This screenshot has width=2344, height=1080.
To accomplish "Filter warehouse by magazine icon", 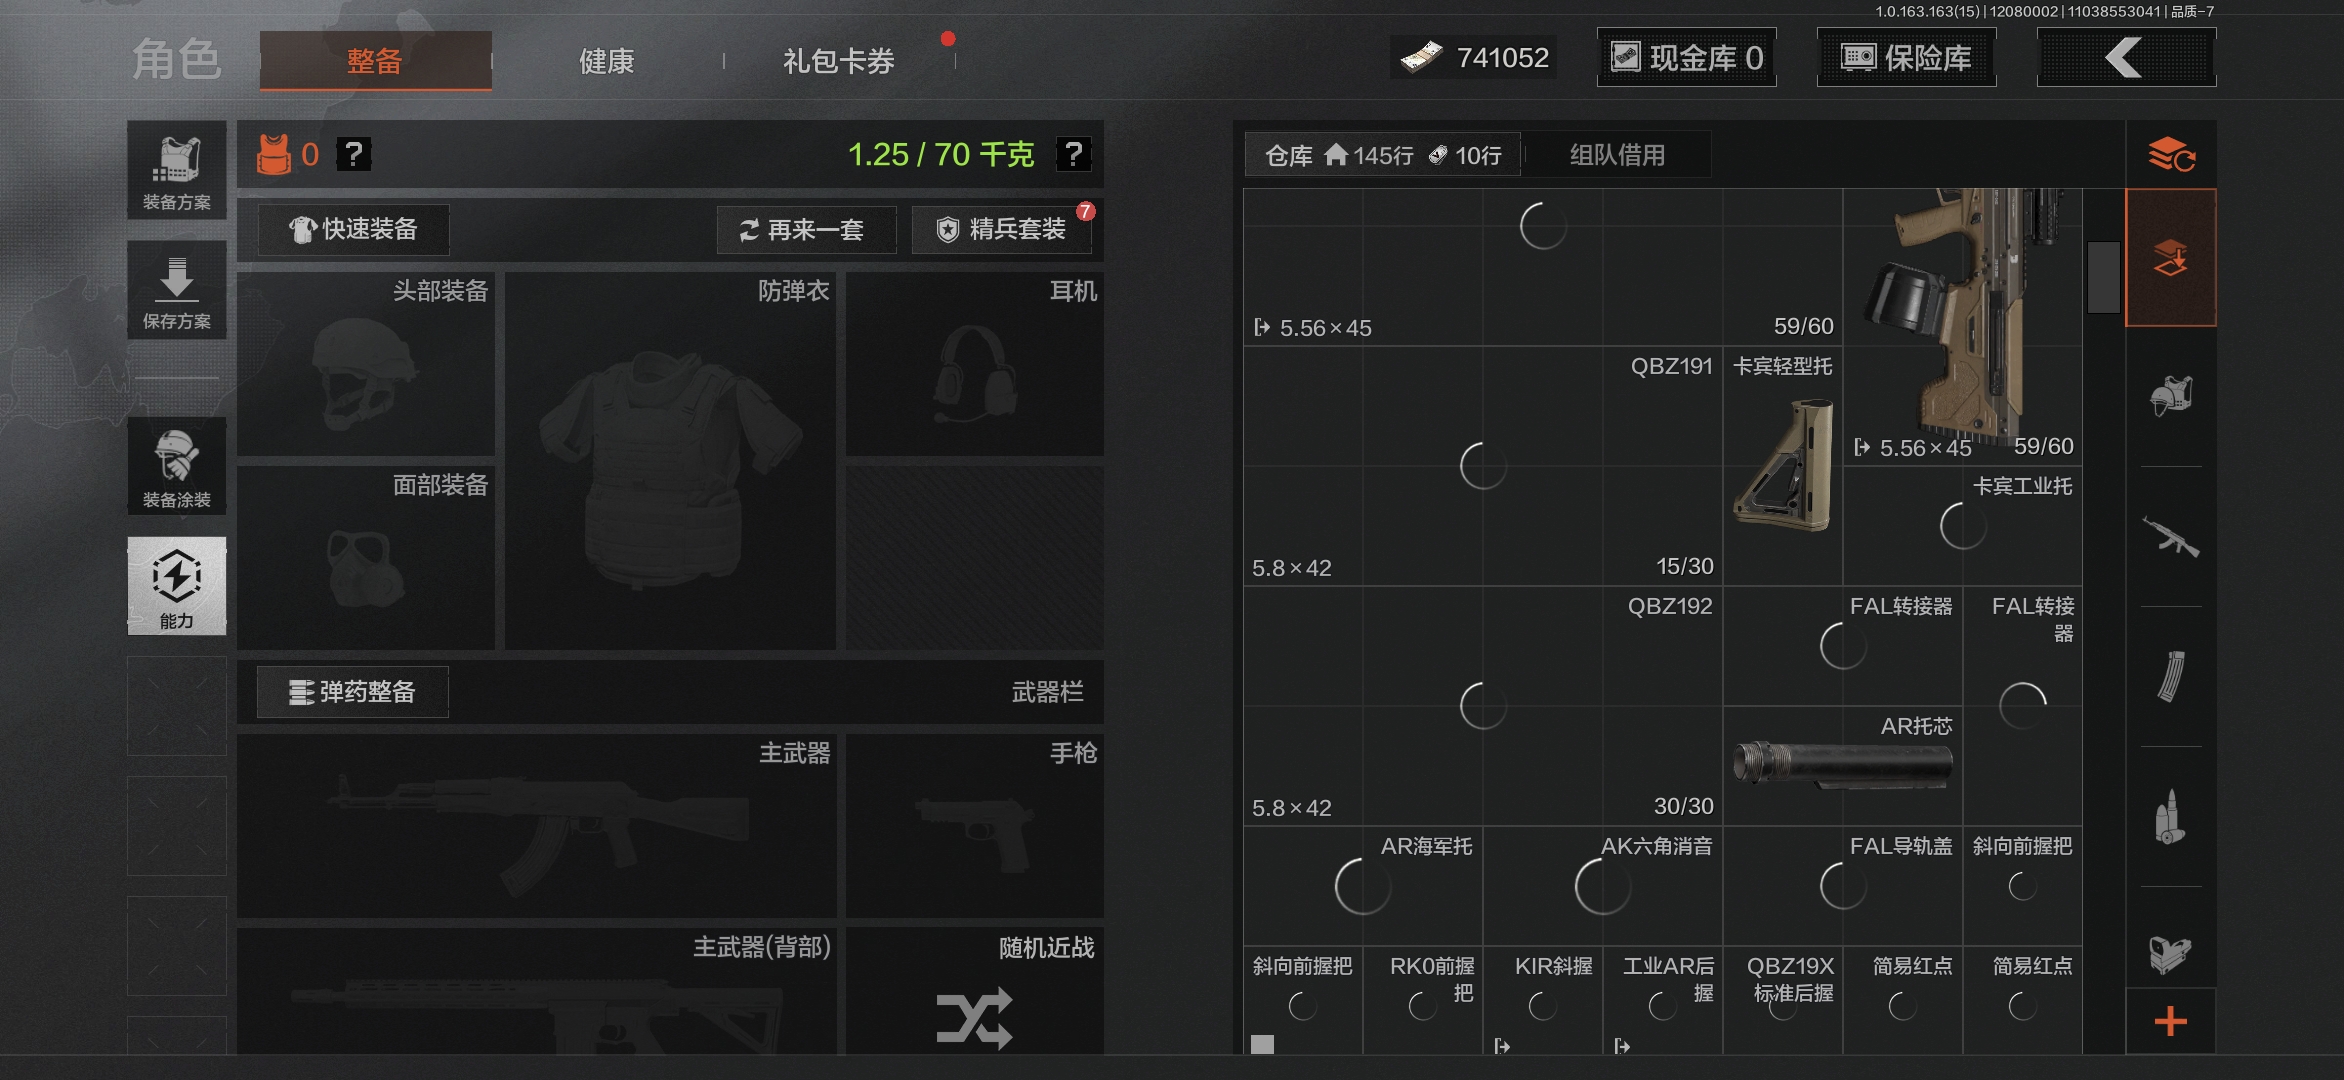I will click(2170, 677).
